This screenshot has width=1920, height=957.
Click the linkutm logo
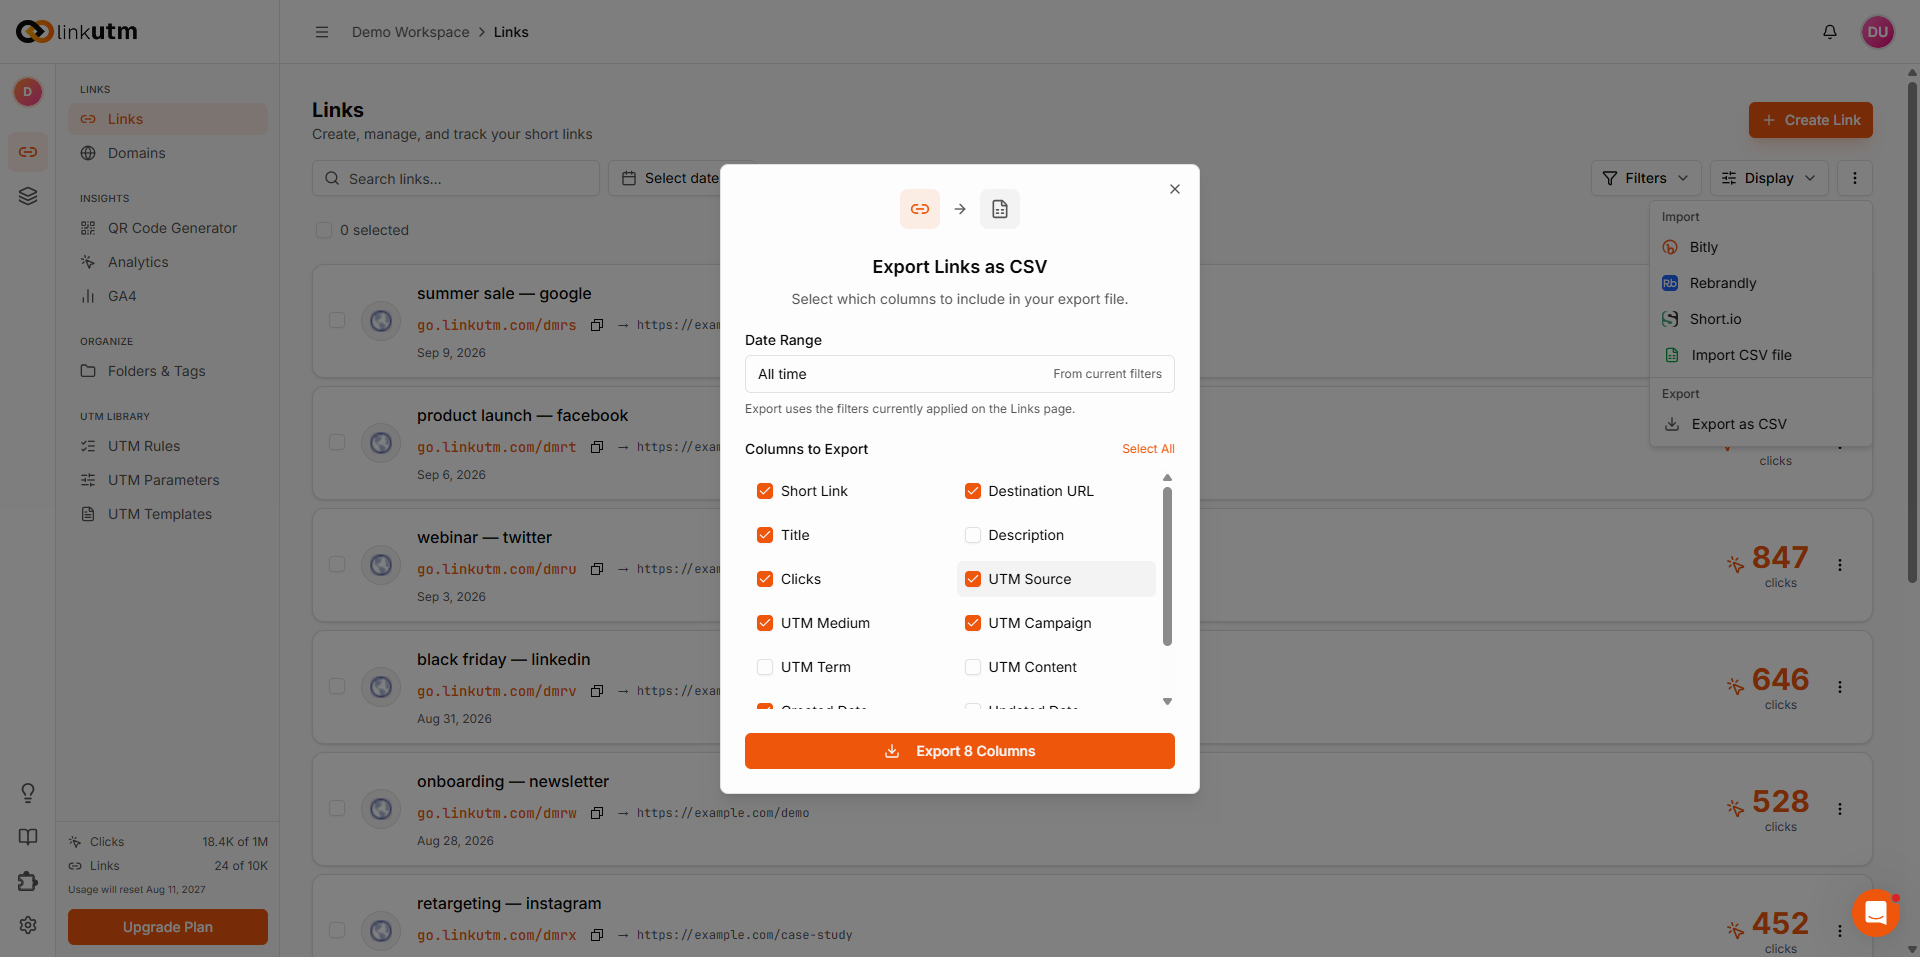pyautogui.click(x=77, y=32)
